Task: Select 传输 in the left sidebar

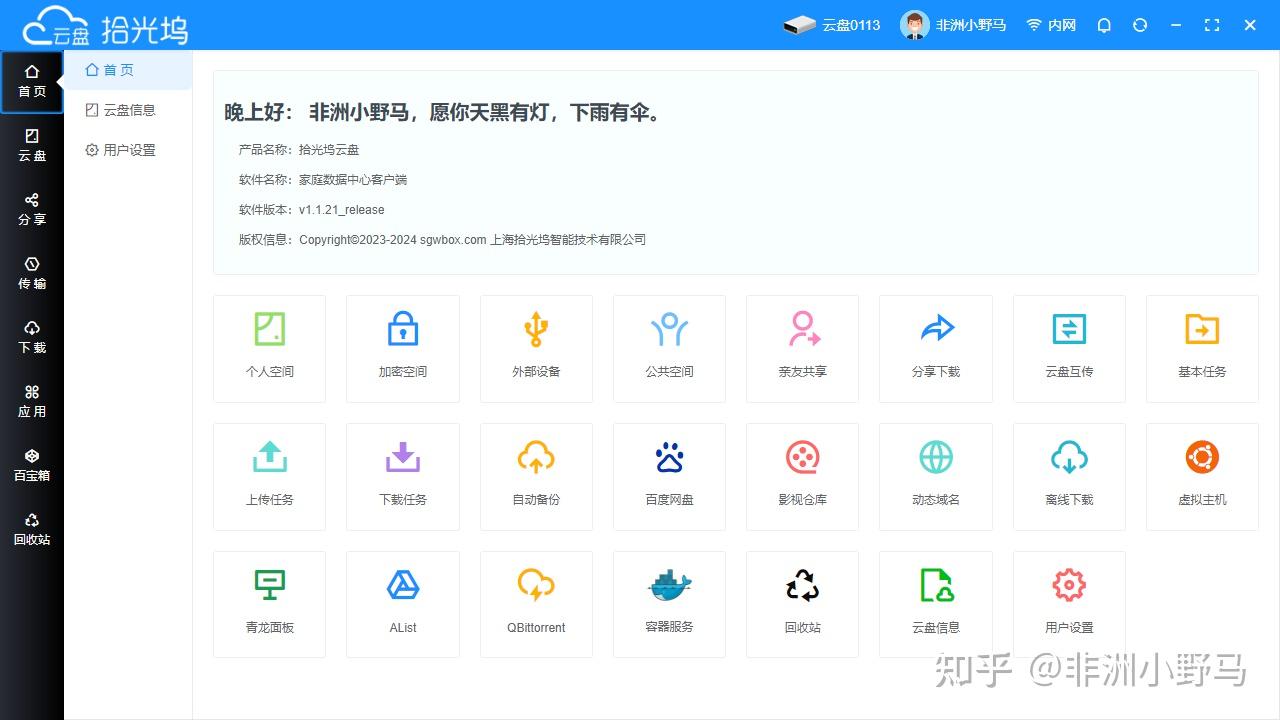Action: pyautogui.click(x=32, y=272)
